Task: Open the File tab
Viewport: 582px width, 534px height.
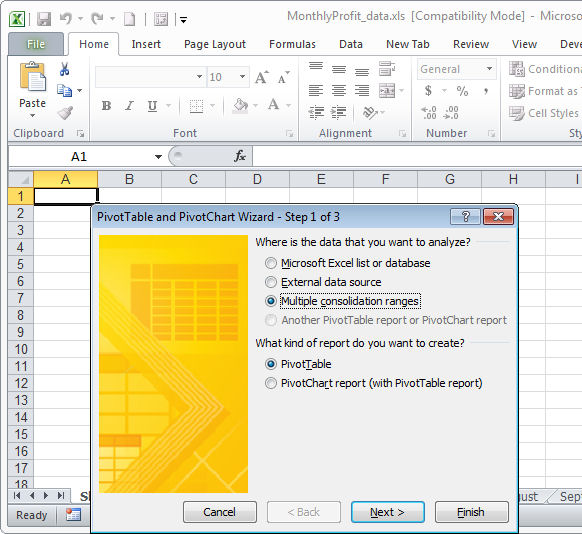Action: pos(36,44)
